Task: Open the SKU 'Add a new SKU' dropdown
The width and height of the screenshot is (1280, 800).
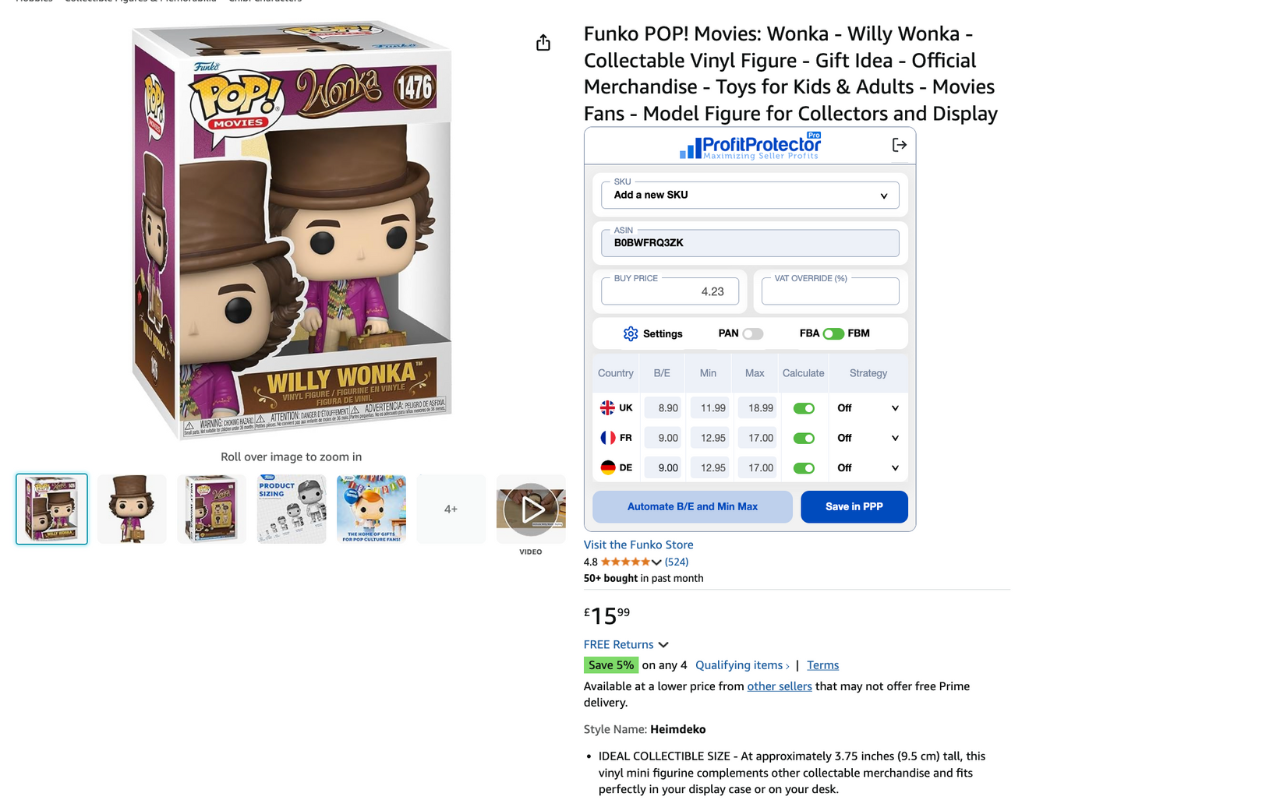Action: 750,195
